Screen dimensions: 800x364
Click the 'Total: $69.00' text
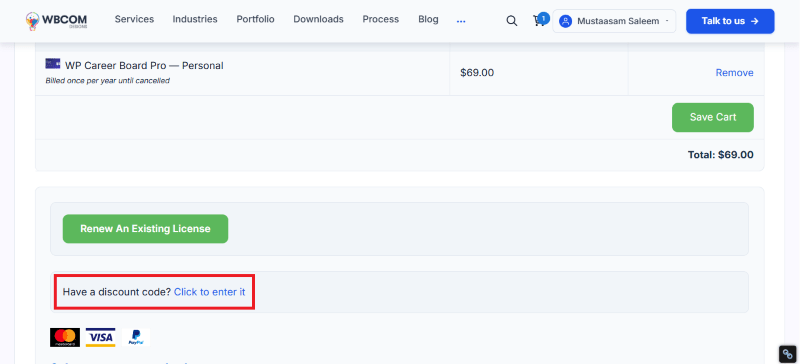tap(720, 155)
